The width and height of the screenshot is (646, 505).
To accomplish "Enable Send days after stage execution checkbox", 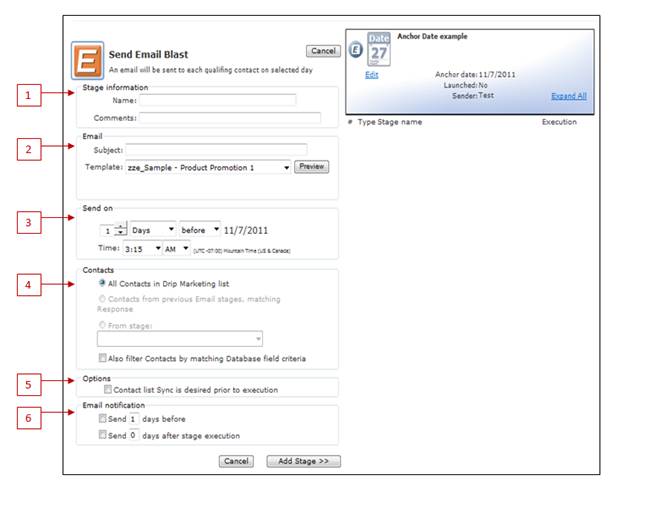I will pyautogui.click(x=103, y=435).
